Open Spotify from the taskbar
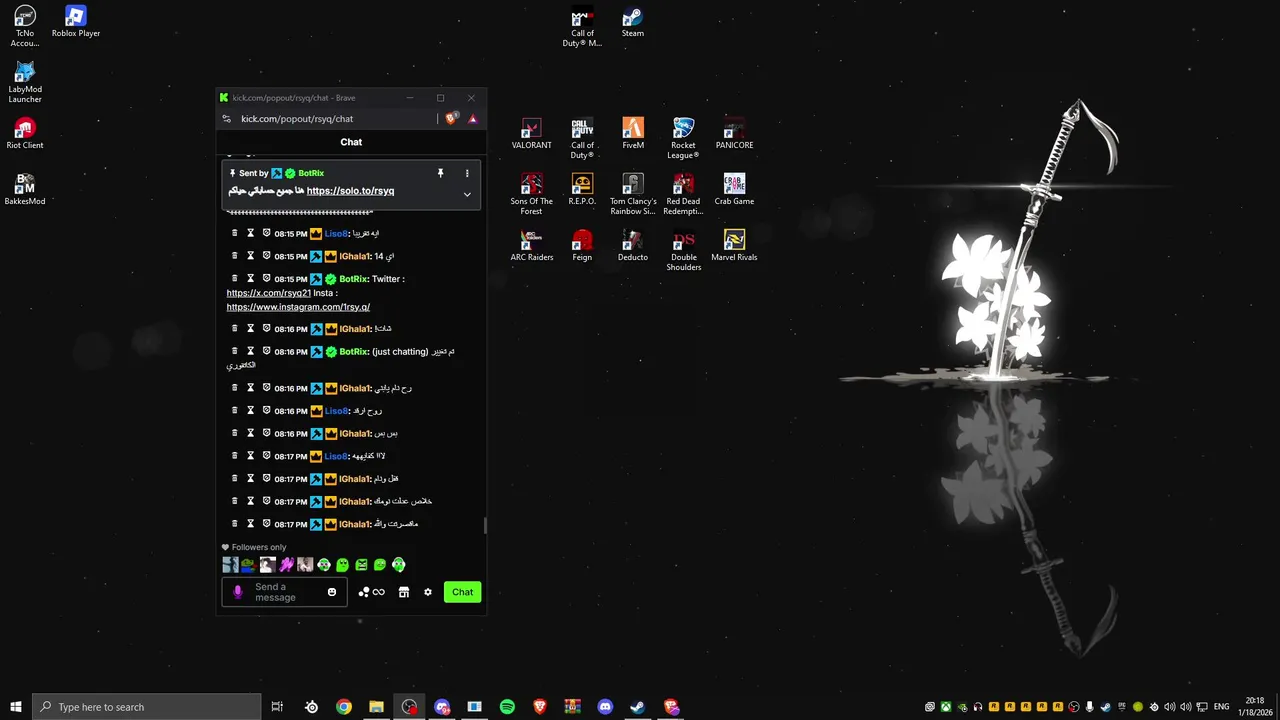 507,707
